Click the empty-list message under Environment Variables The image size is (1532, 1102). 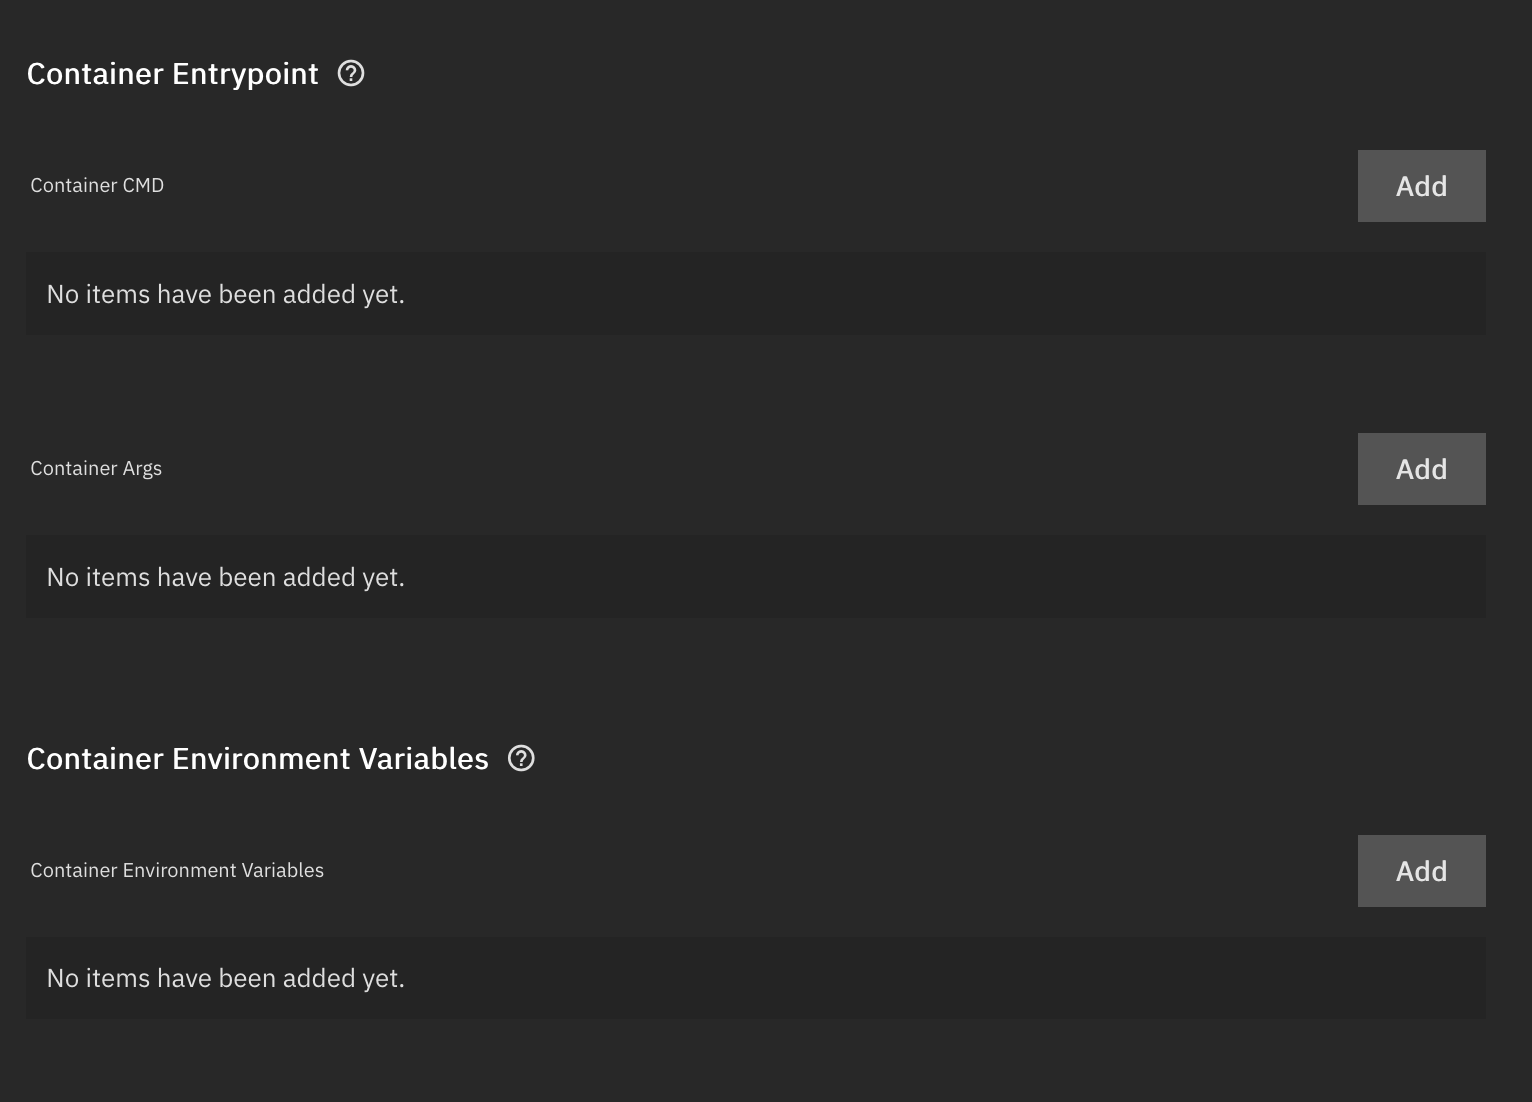pos(226,978)
